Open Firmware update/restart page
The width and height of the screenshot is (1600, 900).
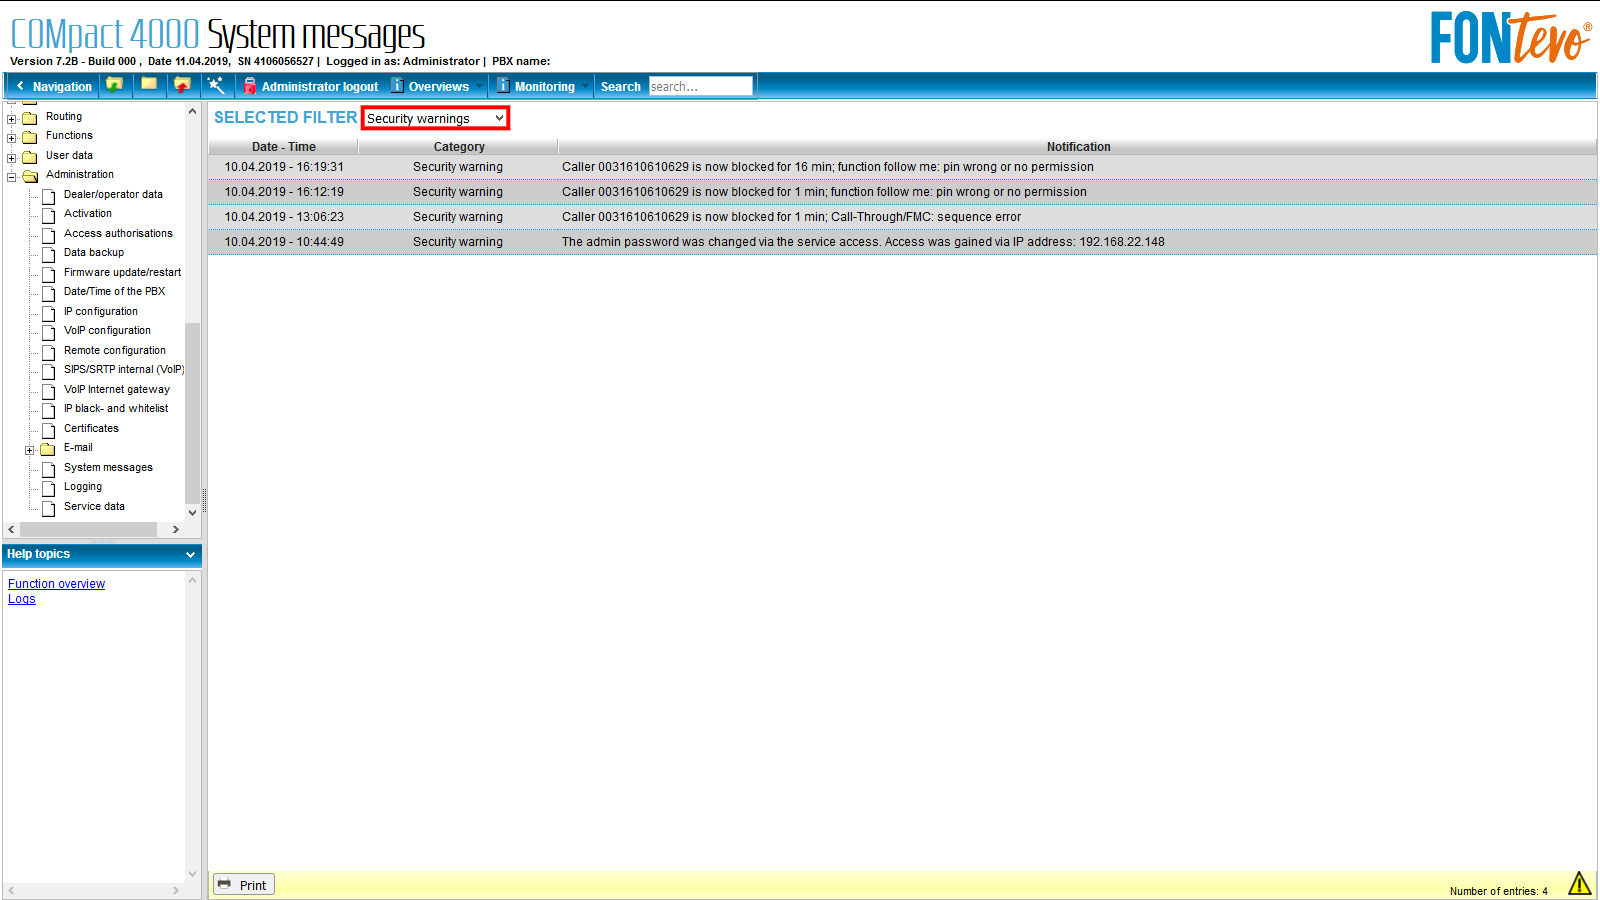(x=122, y=273)
